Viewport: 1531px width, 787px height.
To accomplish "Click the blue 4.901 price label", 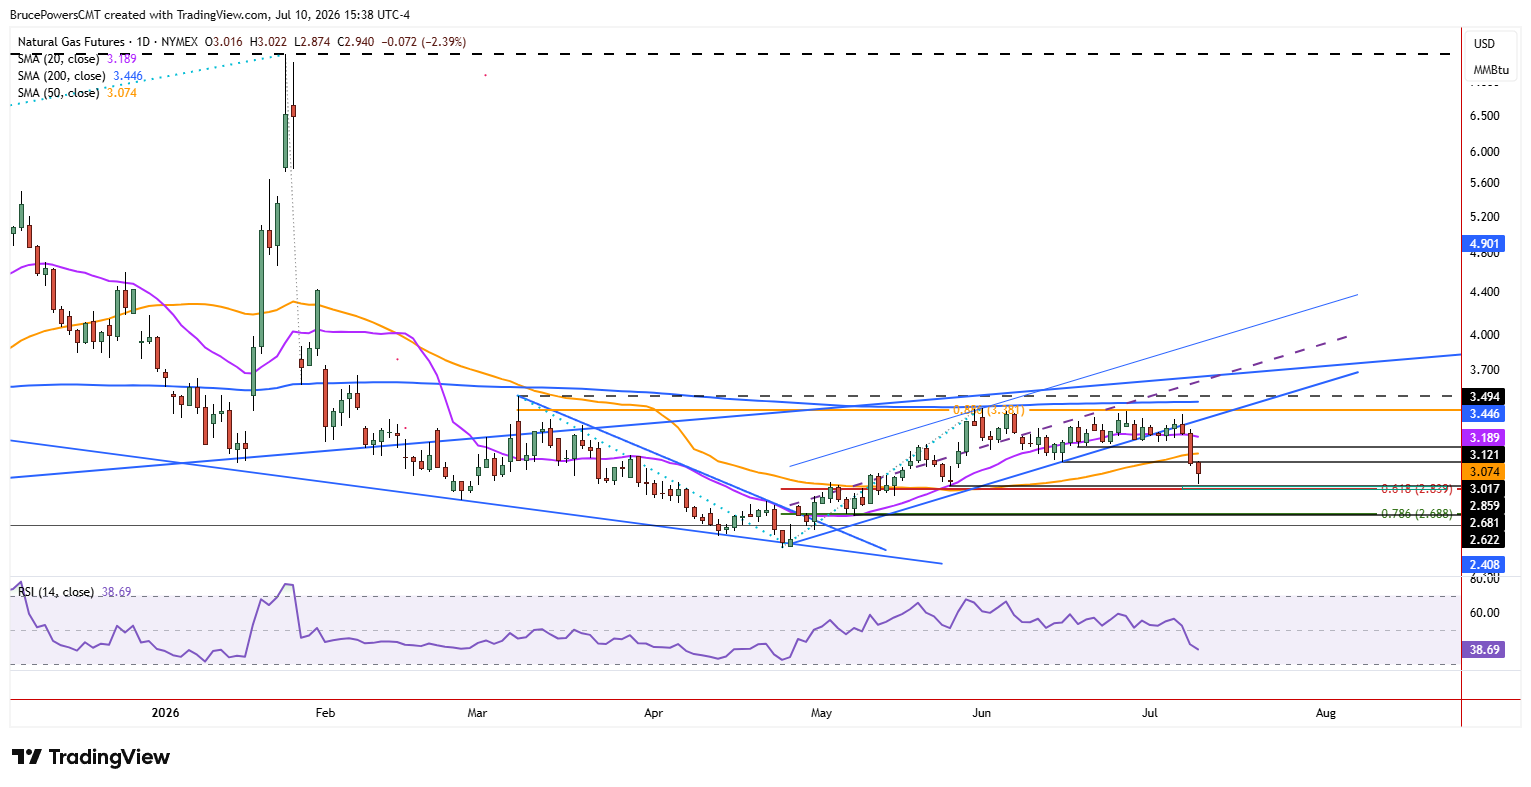I will [x=1483, y=243].
